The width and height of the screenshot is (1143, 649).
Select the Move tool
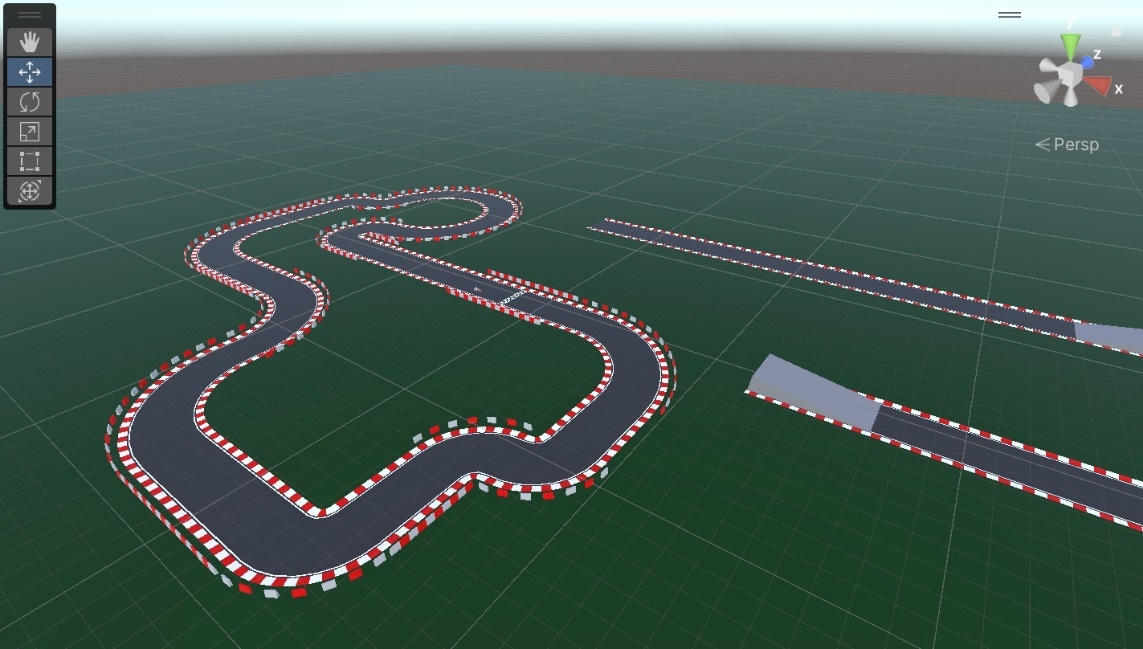pos(30,72)
